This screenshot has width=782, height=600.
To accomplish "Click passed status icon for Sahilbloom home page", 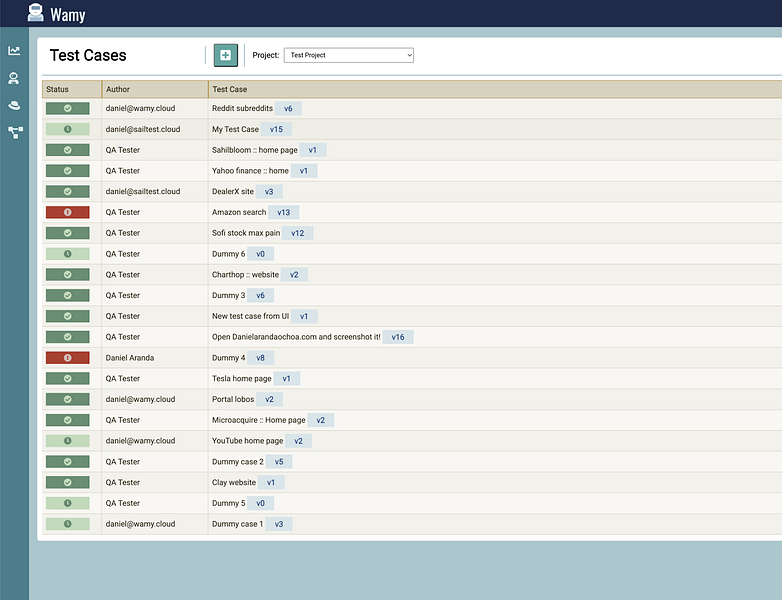I will 68,150.
